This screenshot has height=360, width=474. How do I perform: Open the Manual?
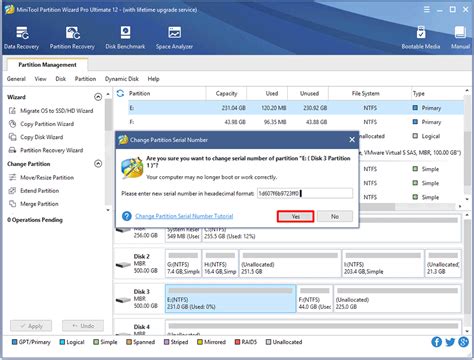tap(460, 38)
